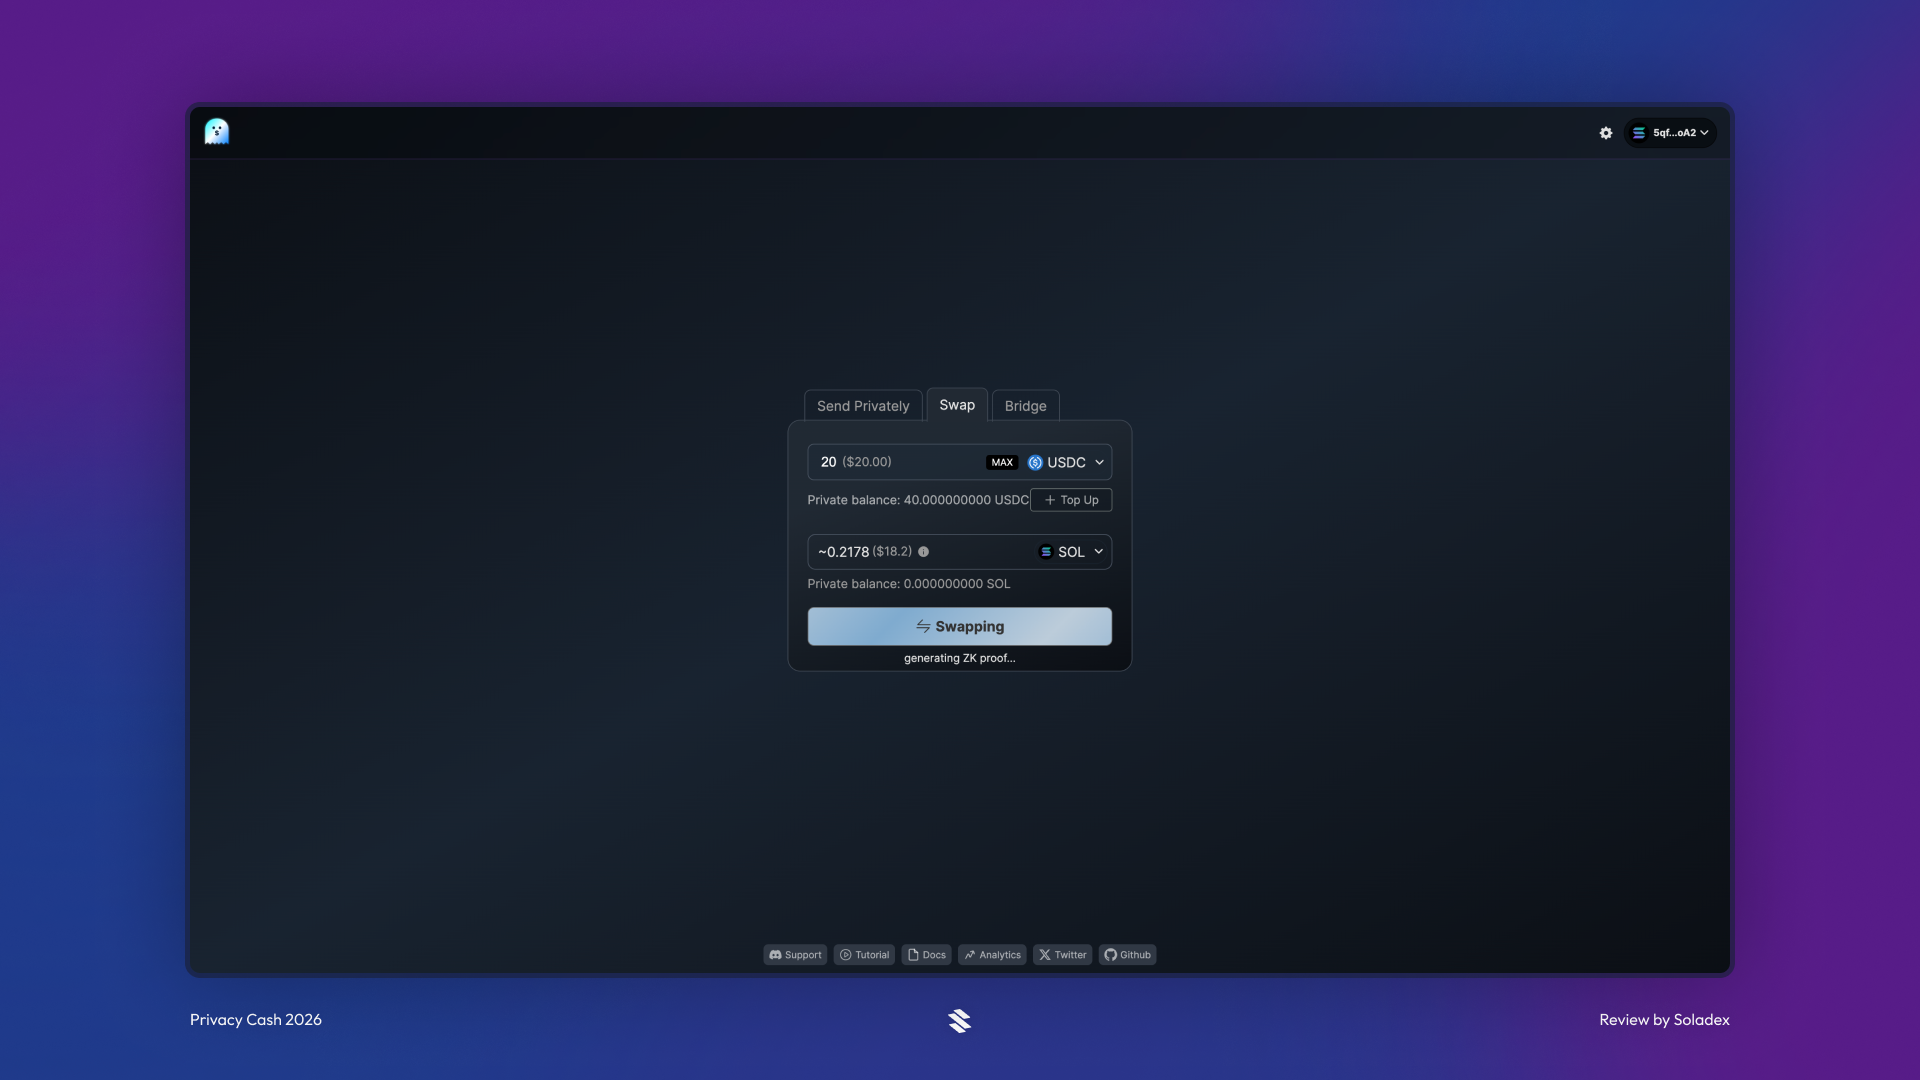Click the Discord icon on Support button

point(776,955)
